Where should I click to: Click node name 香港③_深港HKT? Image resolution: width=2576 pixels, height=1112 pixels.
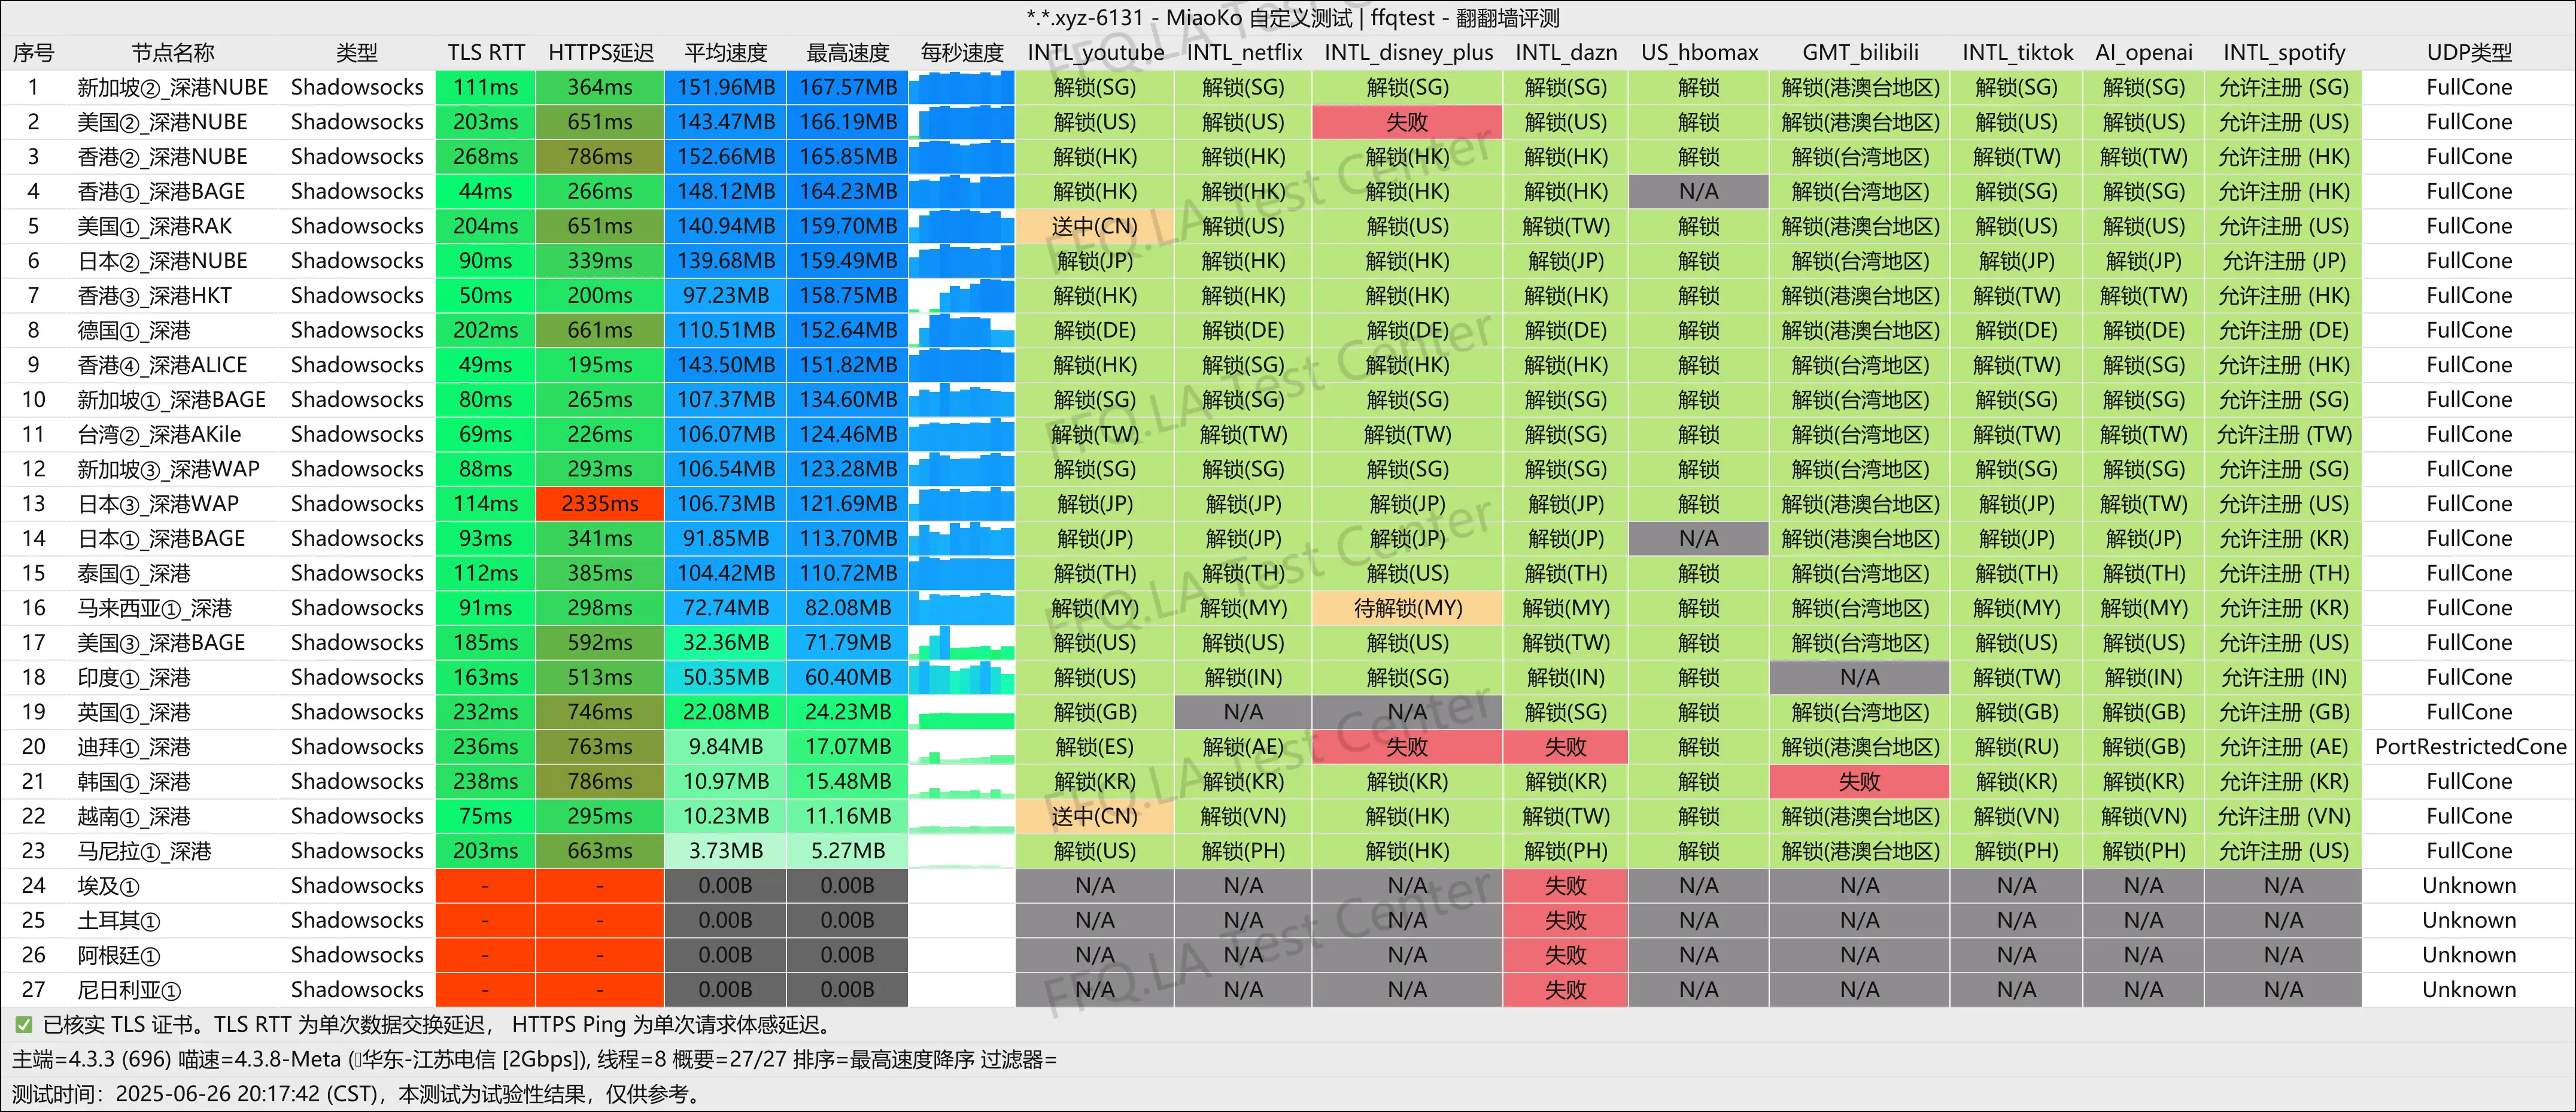(x=154, y=296)
